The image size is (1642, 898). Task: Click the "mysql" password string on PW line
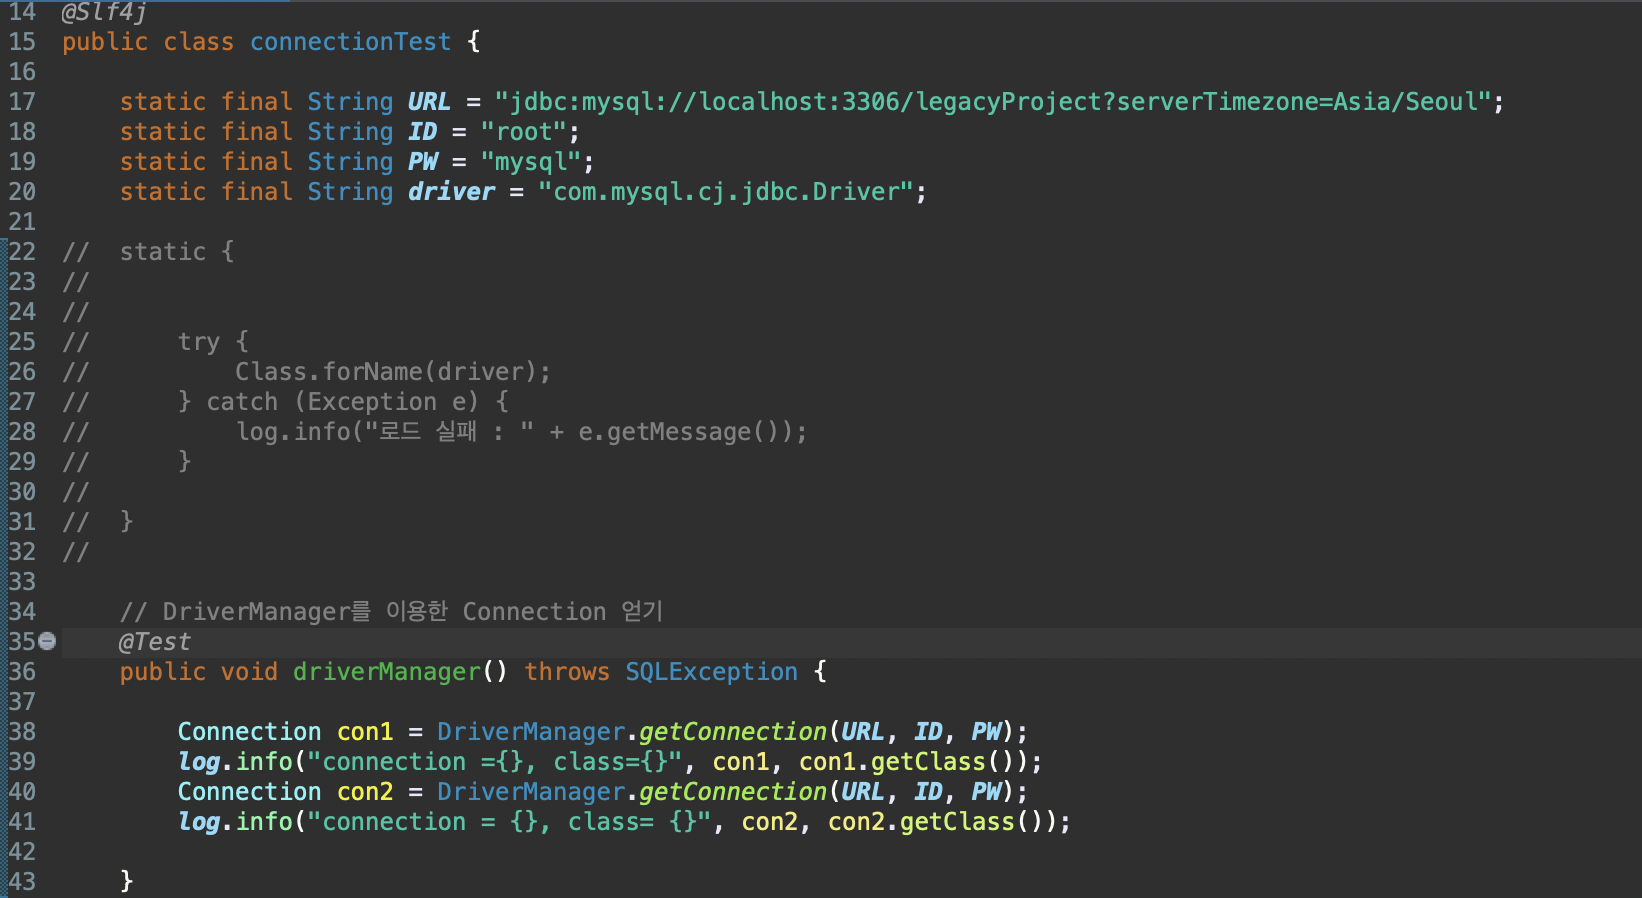531,162
